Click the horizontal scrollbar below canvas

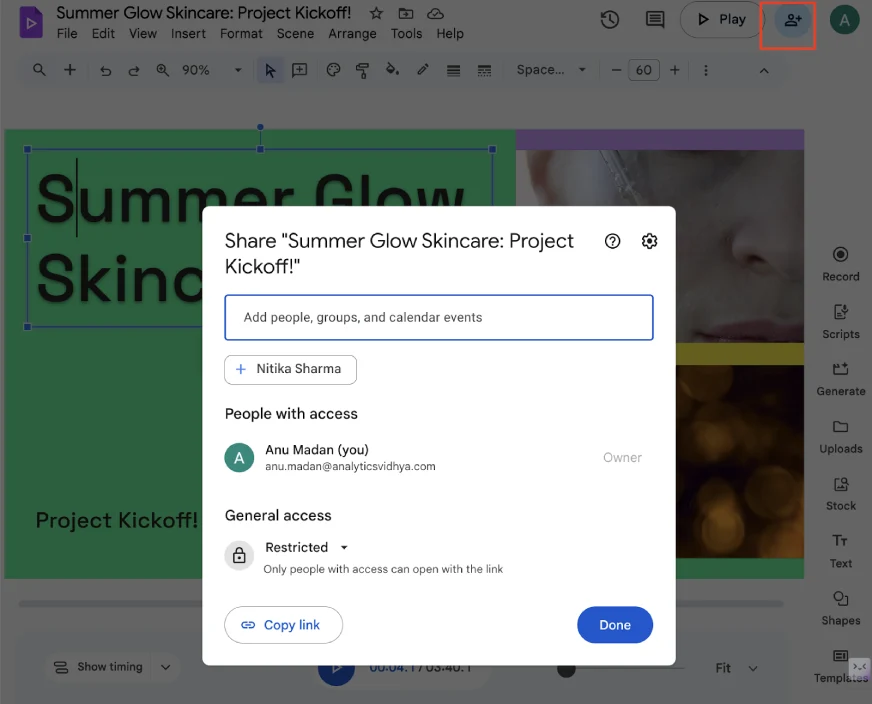400,603
